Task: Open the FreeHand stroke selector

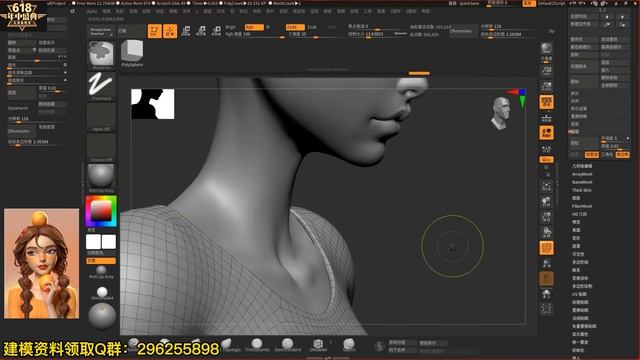Action: point(101,86)
